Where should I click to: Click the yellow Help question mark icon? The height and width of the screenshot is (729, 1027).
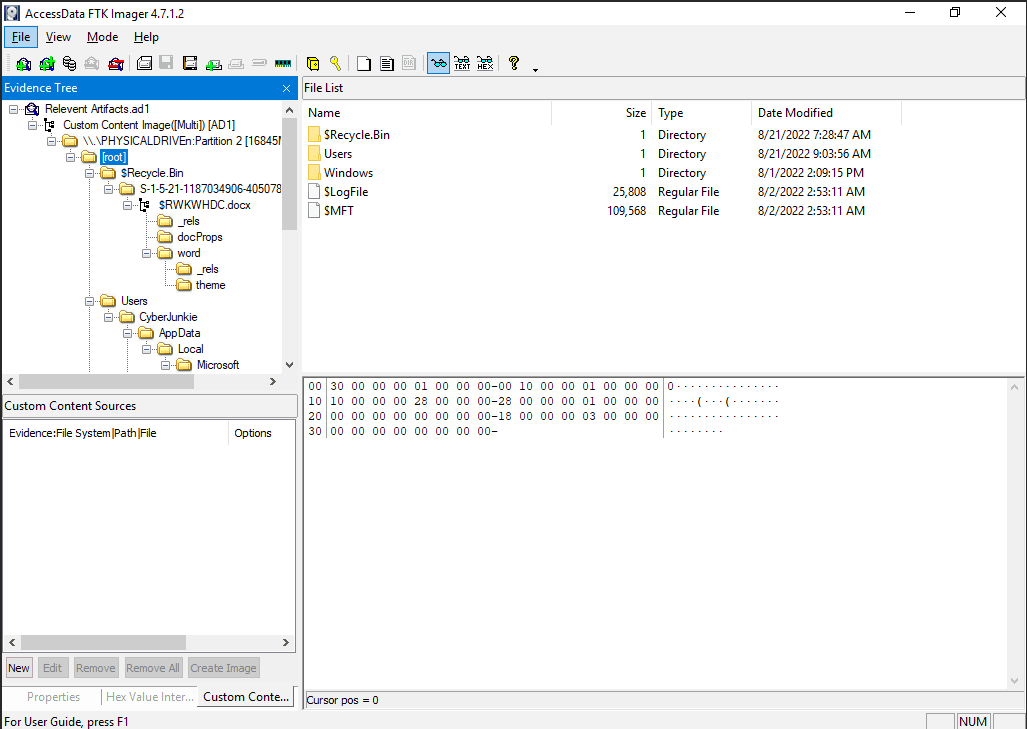click(x=514, y=64)
